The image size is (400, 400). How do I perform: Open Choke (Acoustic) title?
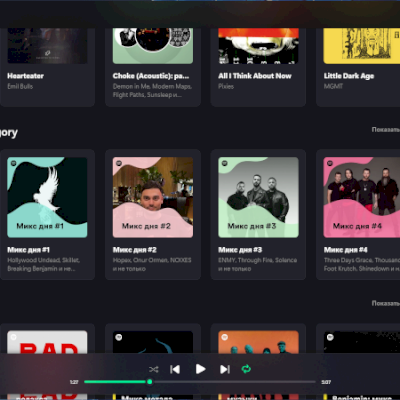click(151, 76)
